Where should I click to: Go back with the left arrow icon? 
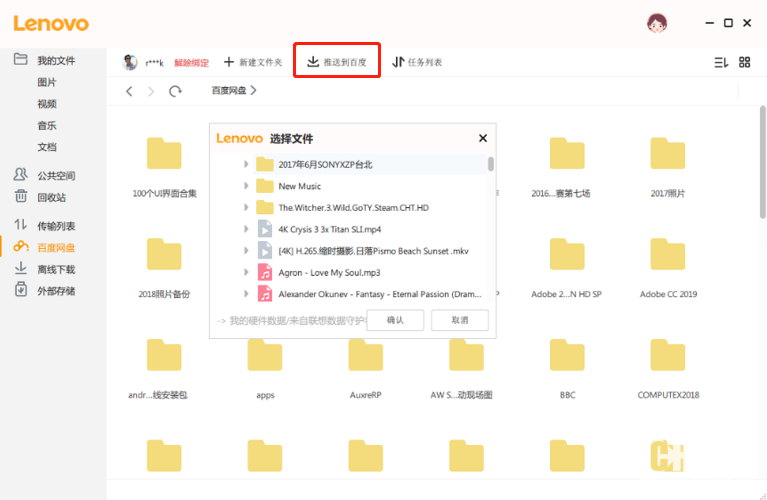pyautogui.click(x=129, y=91)
